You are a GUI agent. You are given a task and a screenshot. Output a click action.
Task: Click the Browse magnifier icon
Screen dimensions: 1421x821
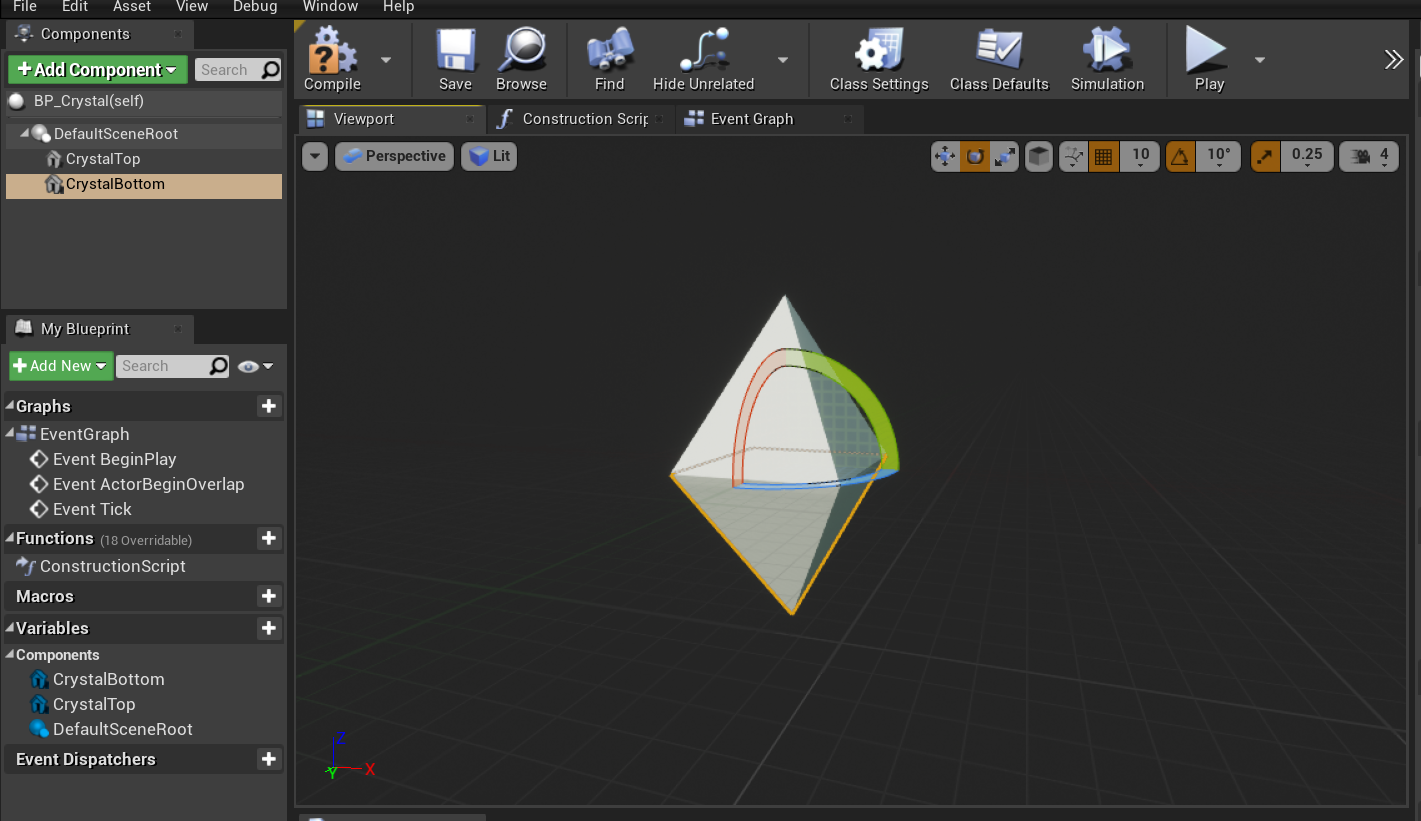coord(522,50)
